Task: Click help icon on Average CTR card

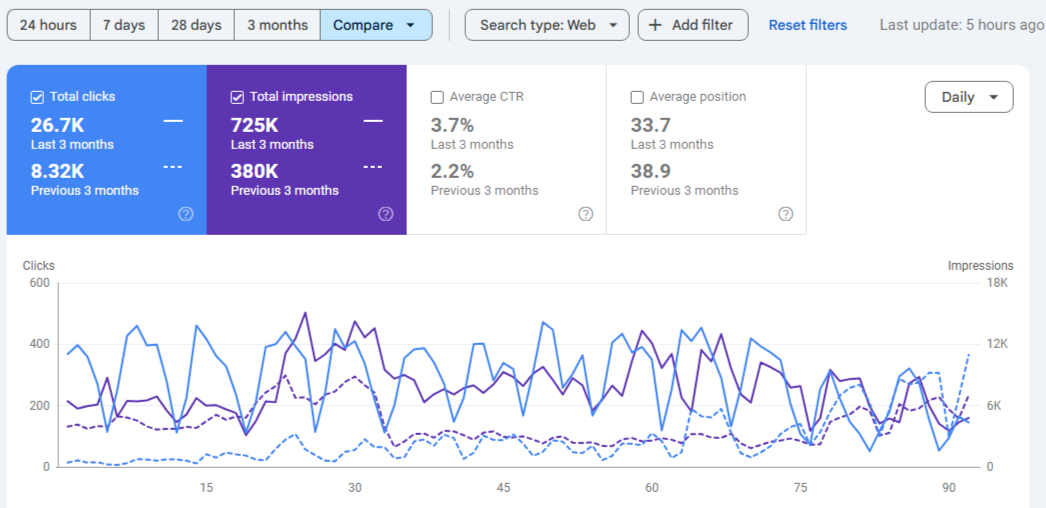Action: tap(585, 214)
